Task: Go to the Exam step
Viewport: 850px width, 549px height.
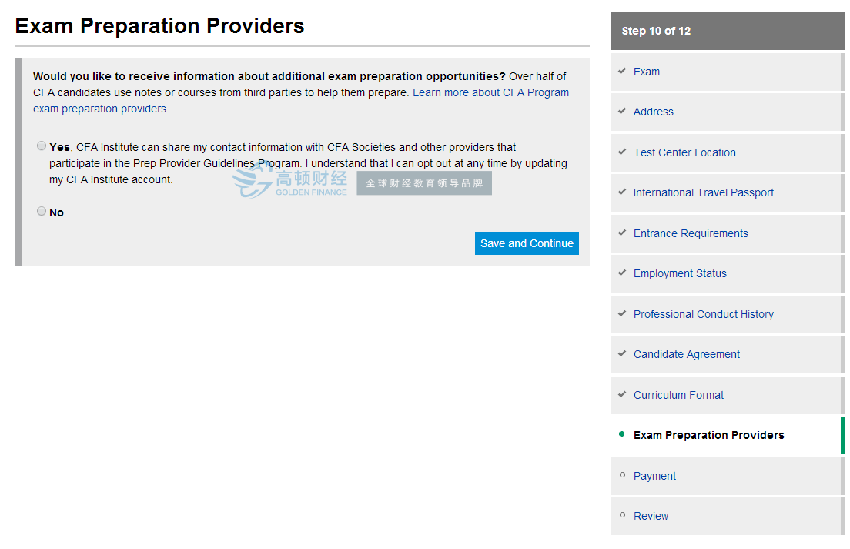Action: pos(646,72)
